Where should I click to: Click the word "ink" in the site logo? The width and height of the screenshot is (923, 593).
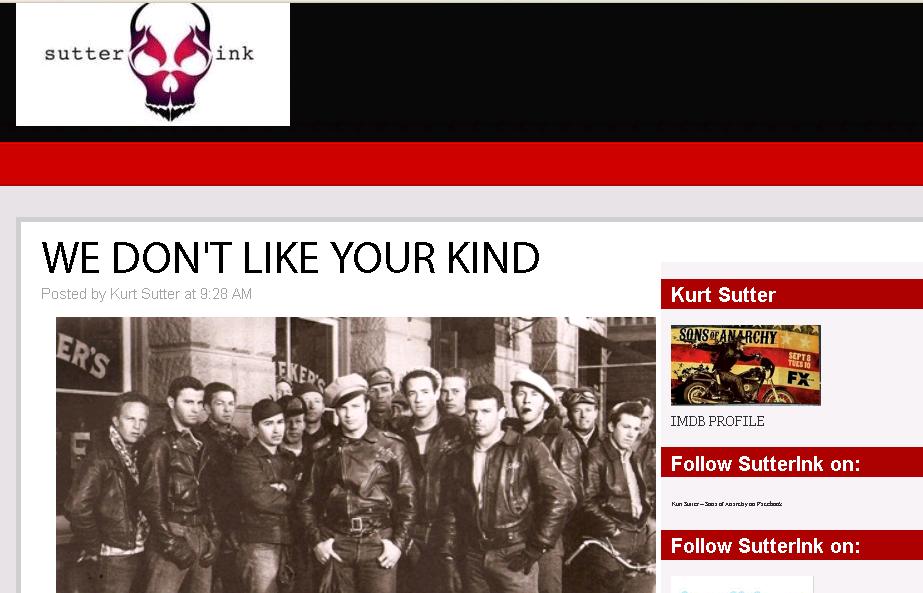(x=234, y=54)
